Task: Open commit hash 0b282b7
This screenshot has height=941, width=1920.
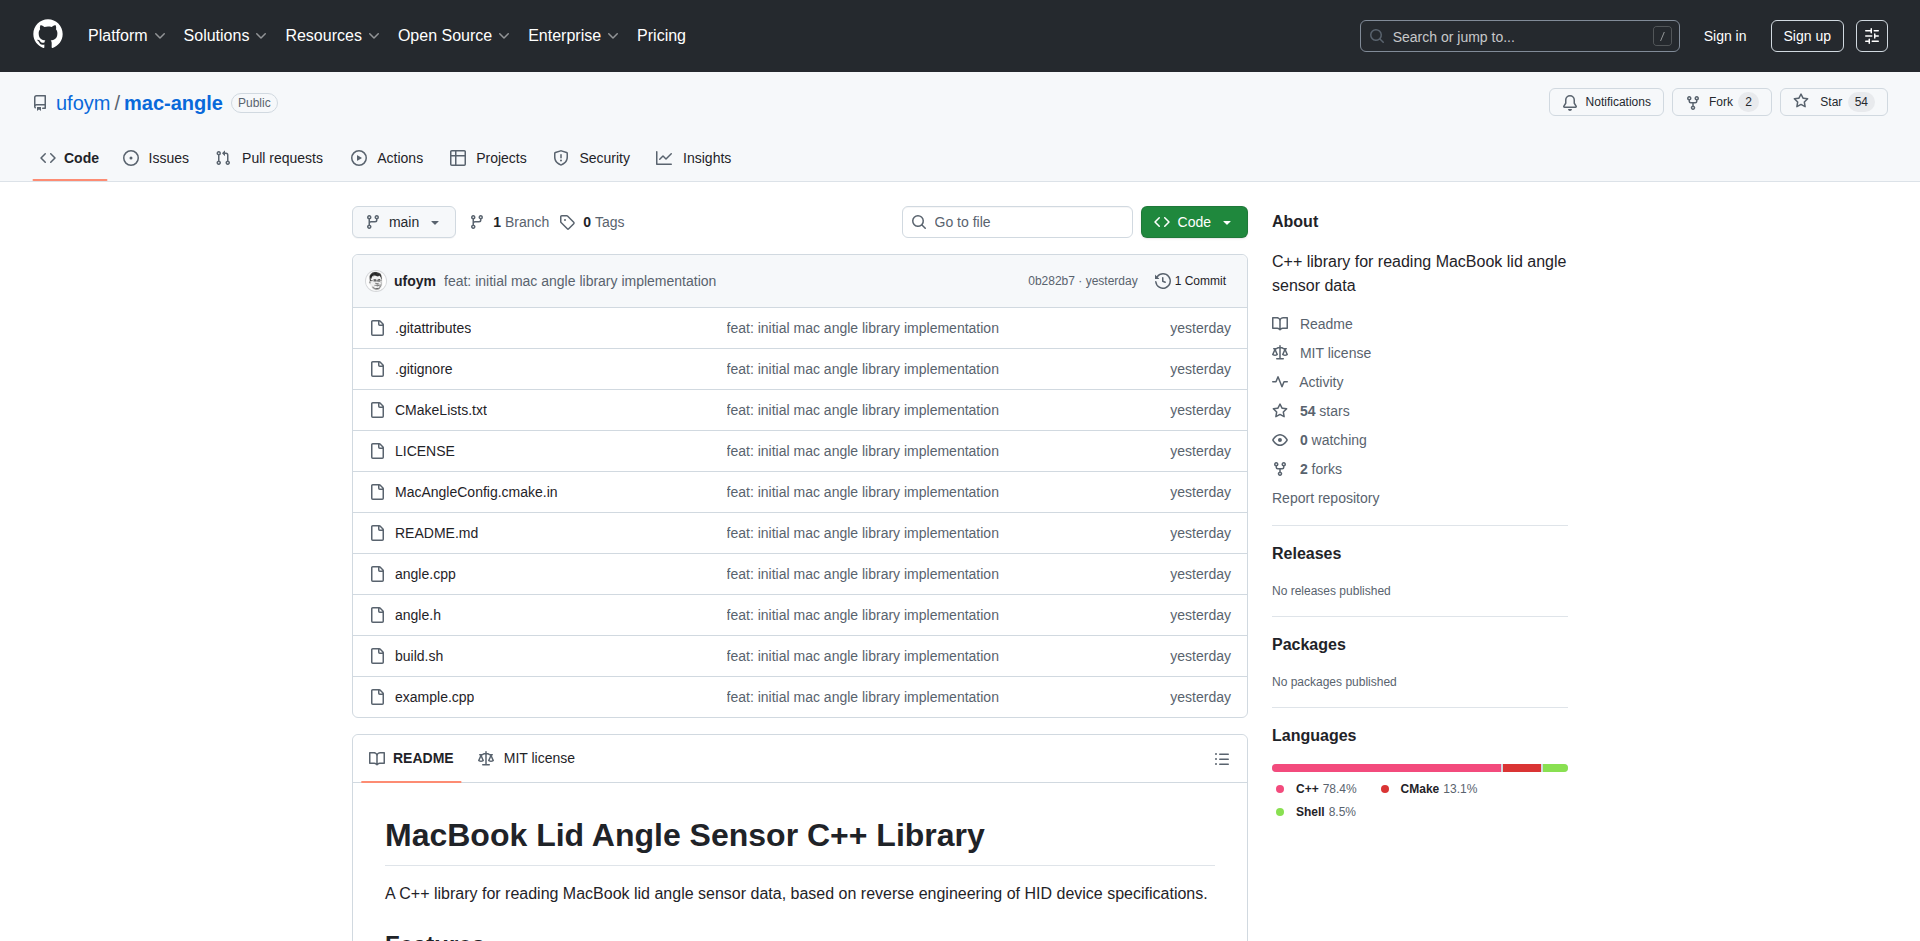Action: coord(1051,281)
